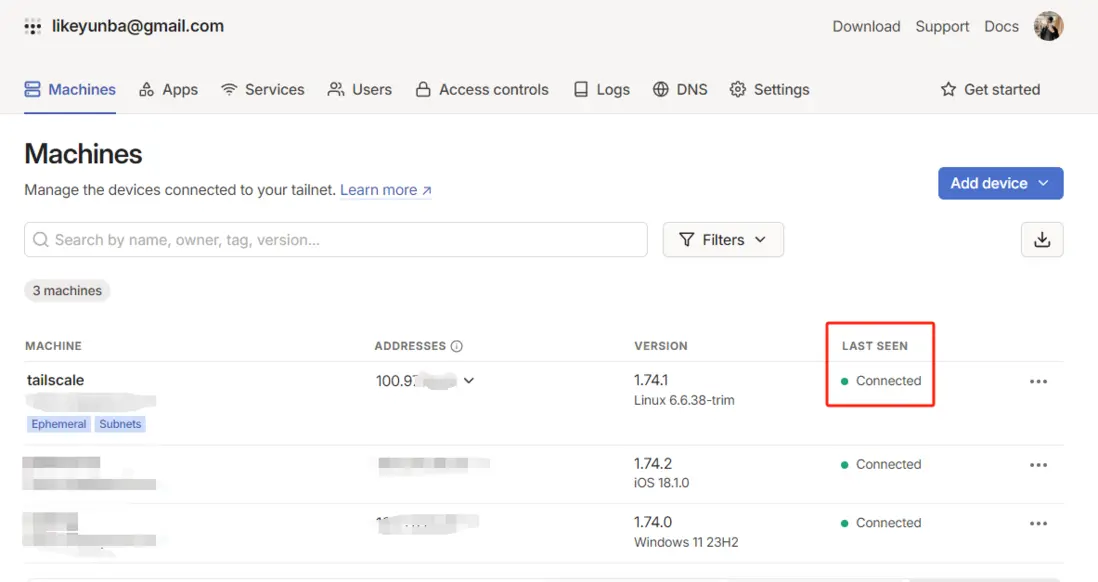Open the user avatar profile menu

click(x=1048, y=27)
